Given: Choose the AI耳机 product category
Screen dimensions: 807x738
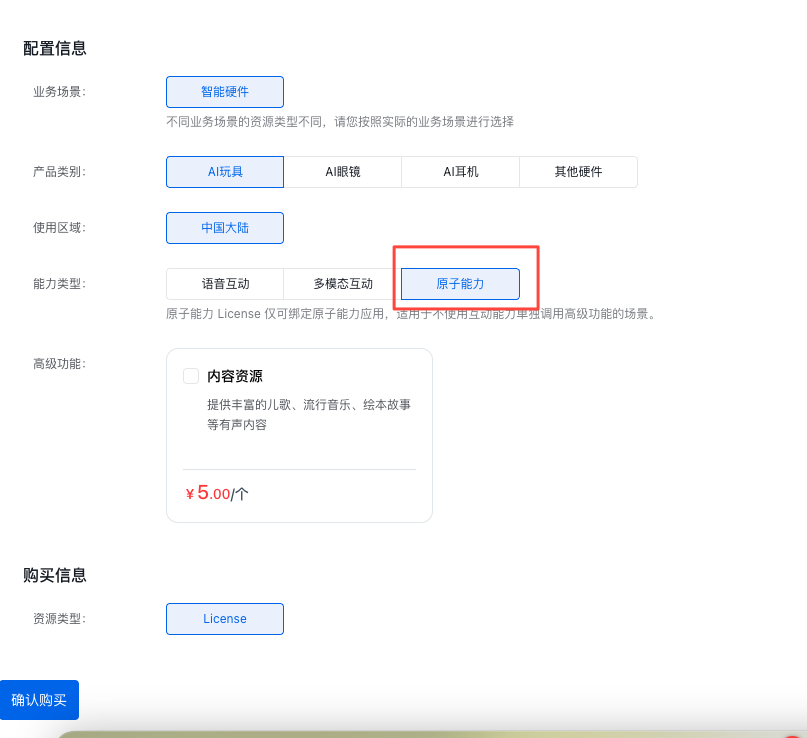Looking at the screenshot, I should click(x=461, y=172).
